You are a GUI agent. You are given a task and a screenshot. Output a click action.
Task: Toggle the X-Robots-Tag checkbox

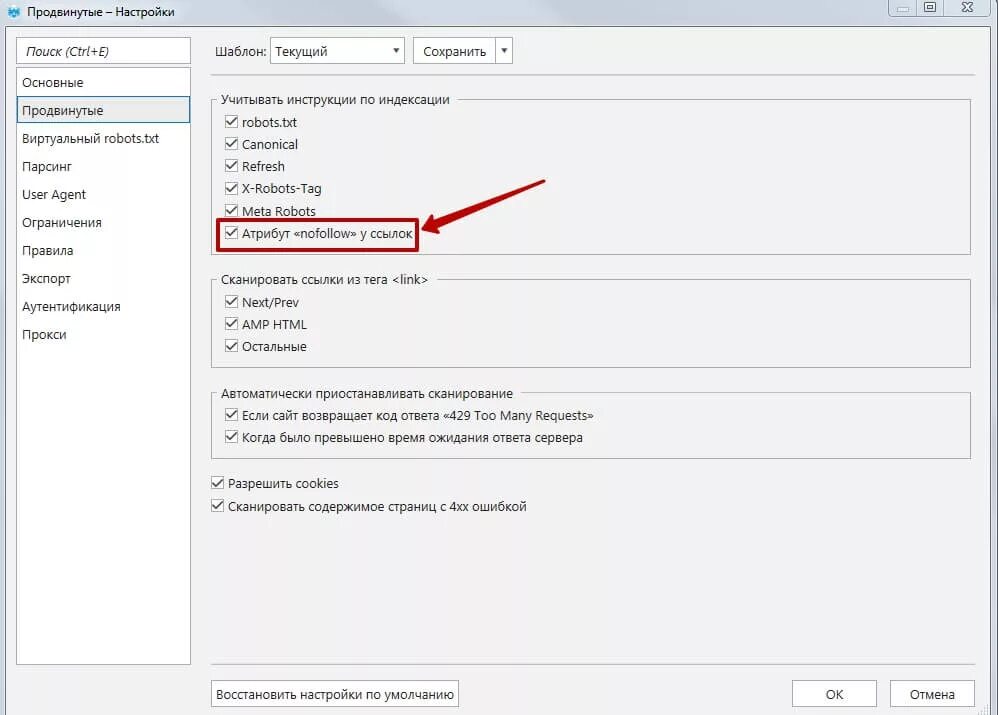pyautogui.click(x=231, y=188)
